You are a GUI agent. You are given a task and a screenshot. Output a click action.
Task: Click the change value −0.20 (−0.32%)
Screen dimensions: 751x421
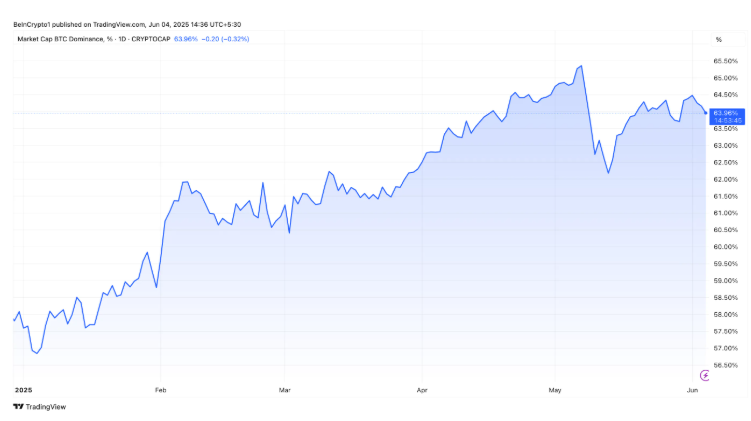tap(225, 39)
